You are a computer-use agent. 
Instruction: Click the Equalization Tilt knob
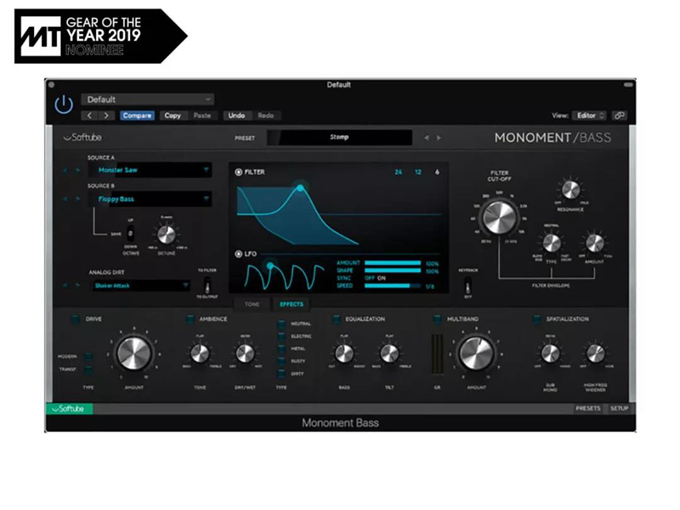[389, 353]
